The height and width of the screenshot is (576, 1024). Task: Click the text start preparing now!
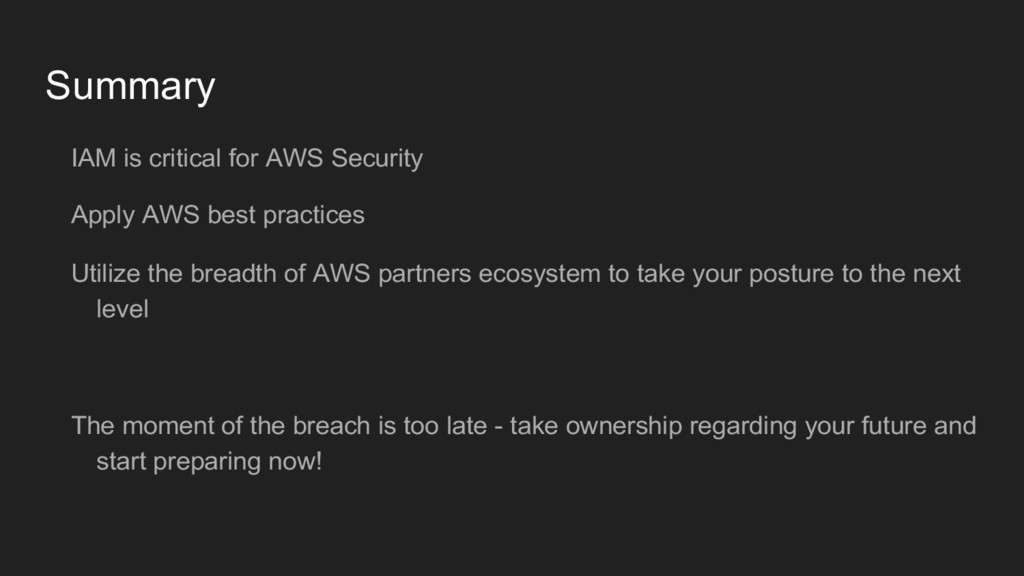pyautogui.click(x=209, y=462)
